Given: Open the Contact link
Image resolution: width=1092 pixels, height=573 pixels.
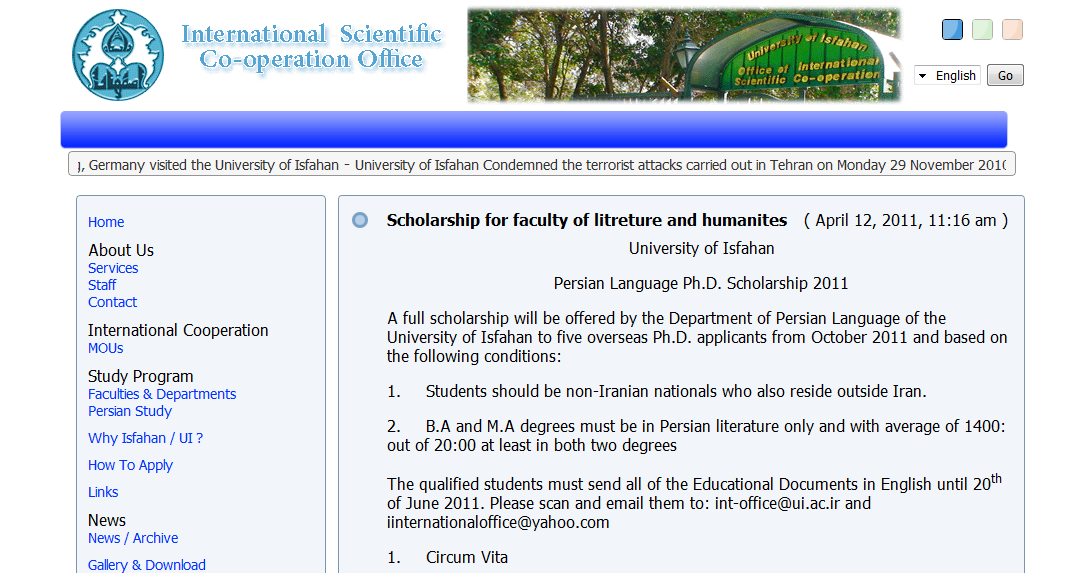Looking at the screenshot, I should (112, 302).
